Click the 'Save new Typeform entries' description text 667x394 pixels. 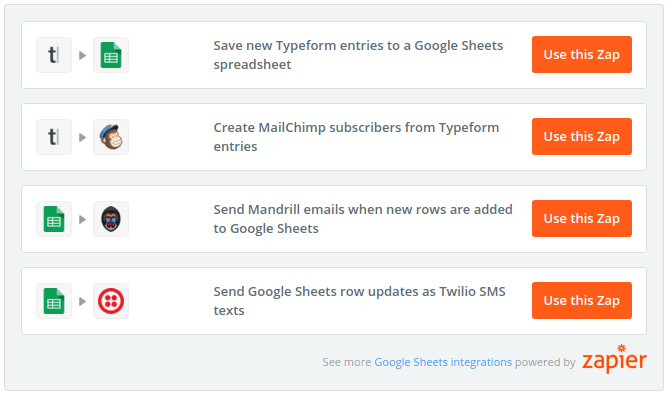pyautogui.click(x=358, y=55)
